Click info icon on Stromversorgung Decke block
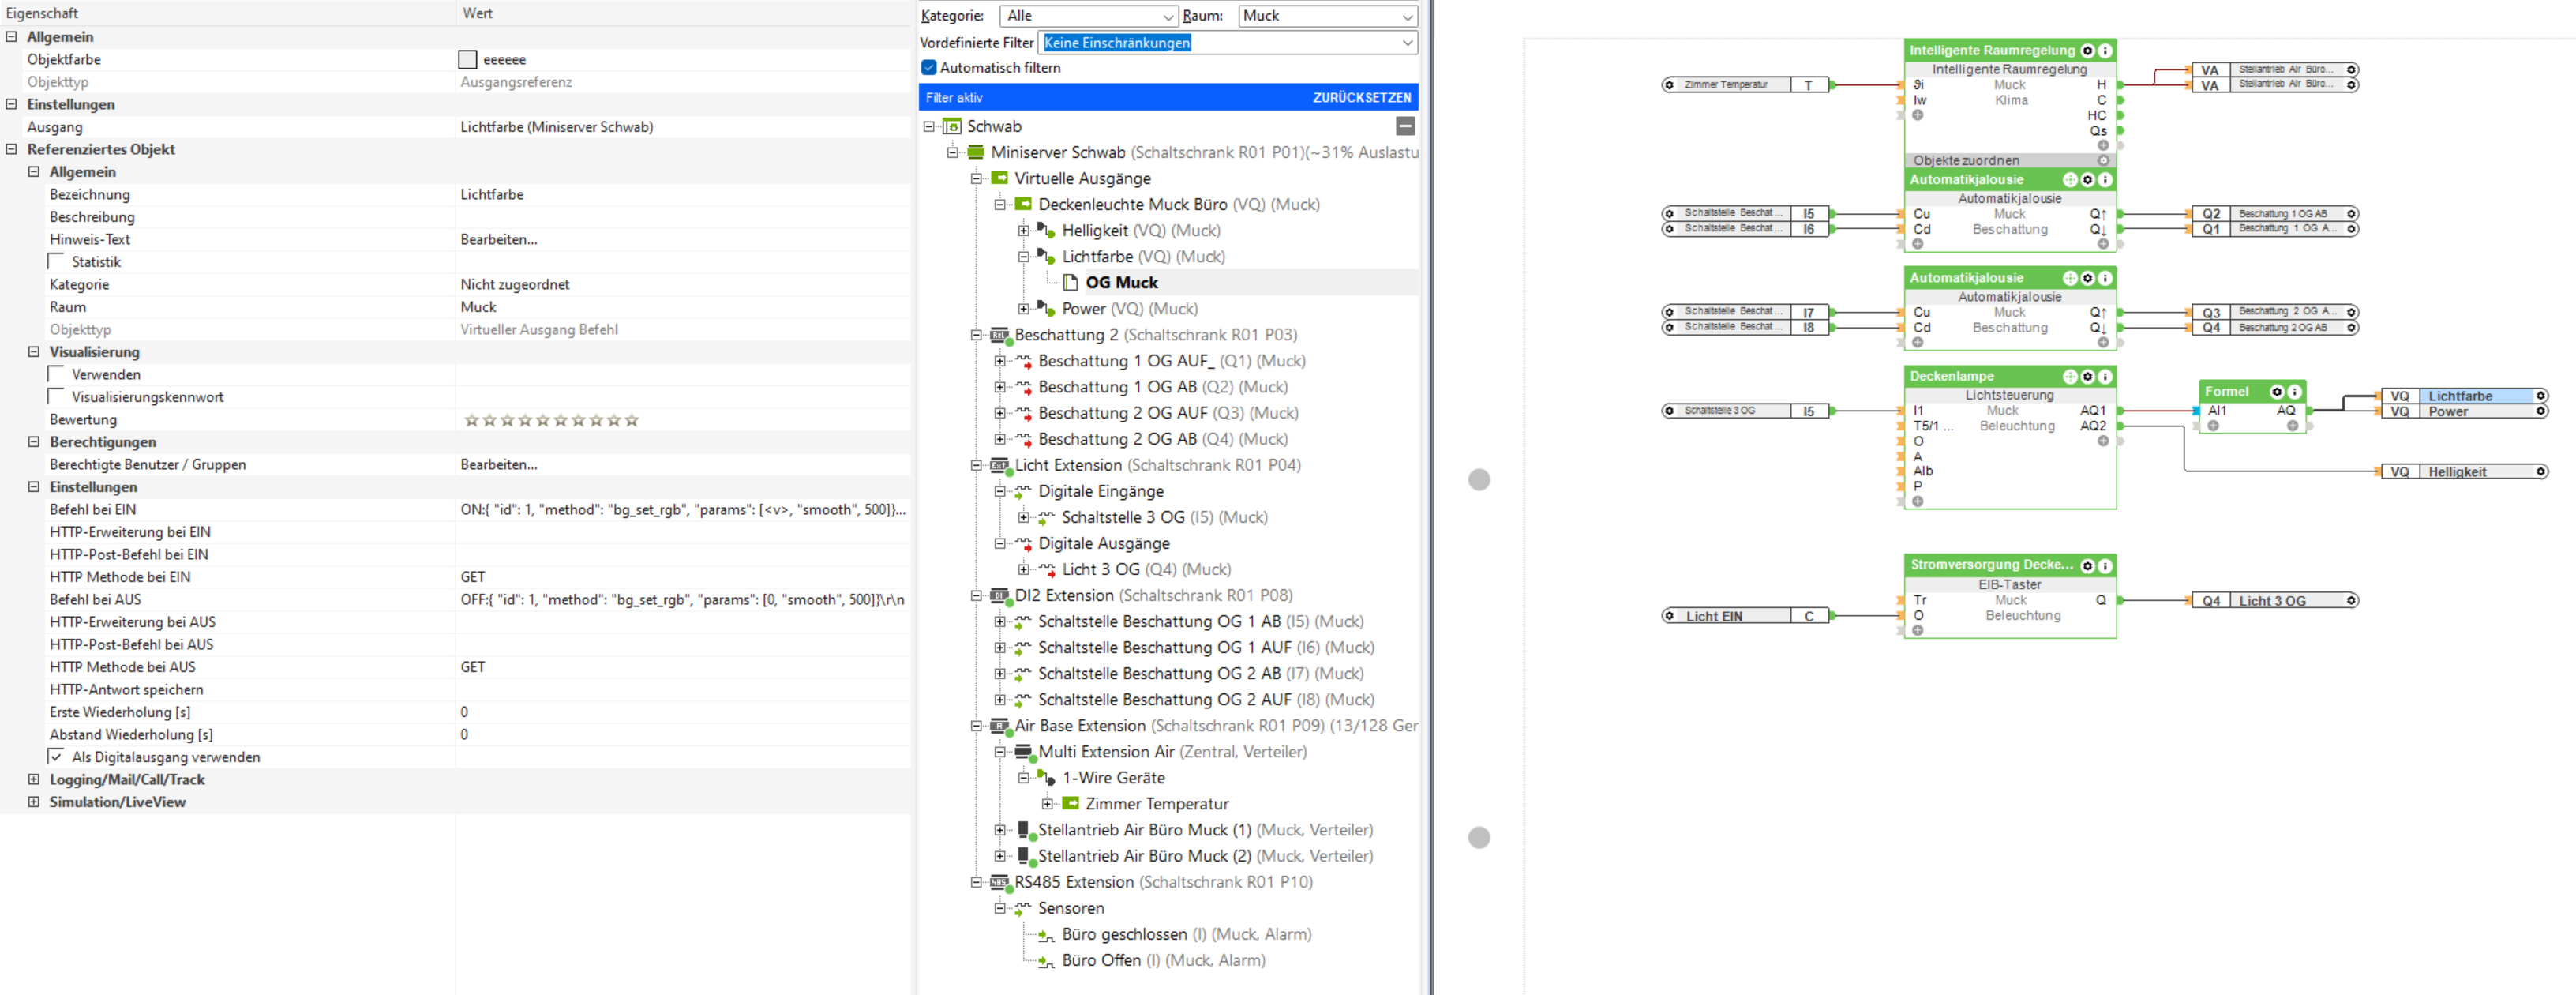This screenshot has width=2576, height=995. tap(2105, 566)
